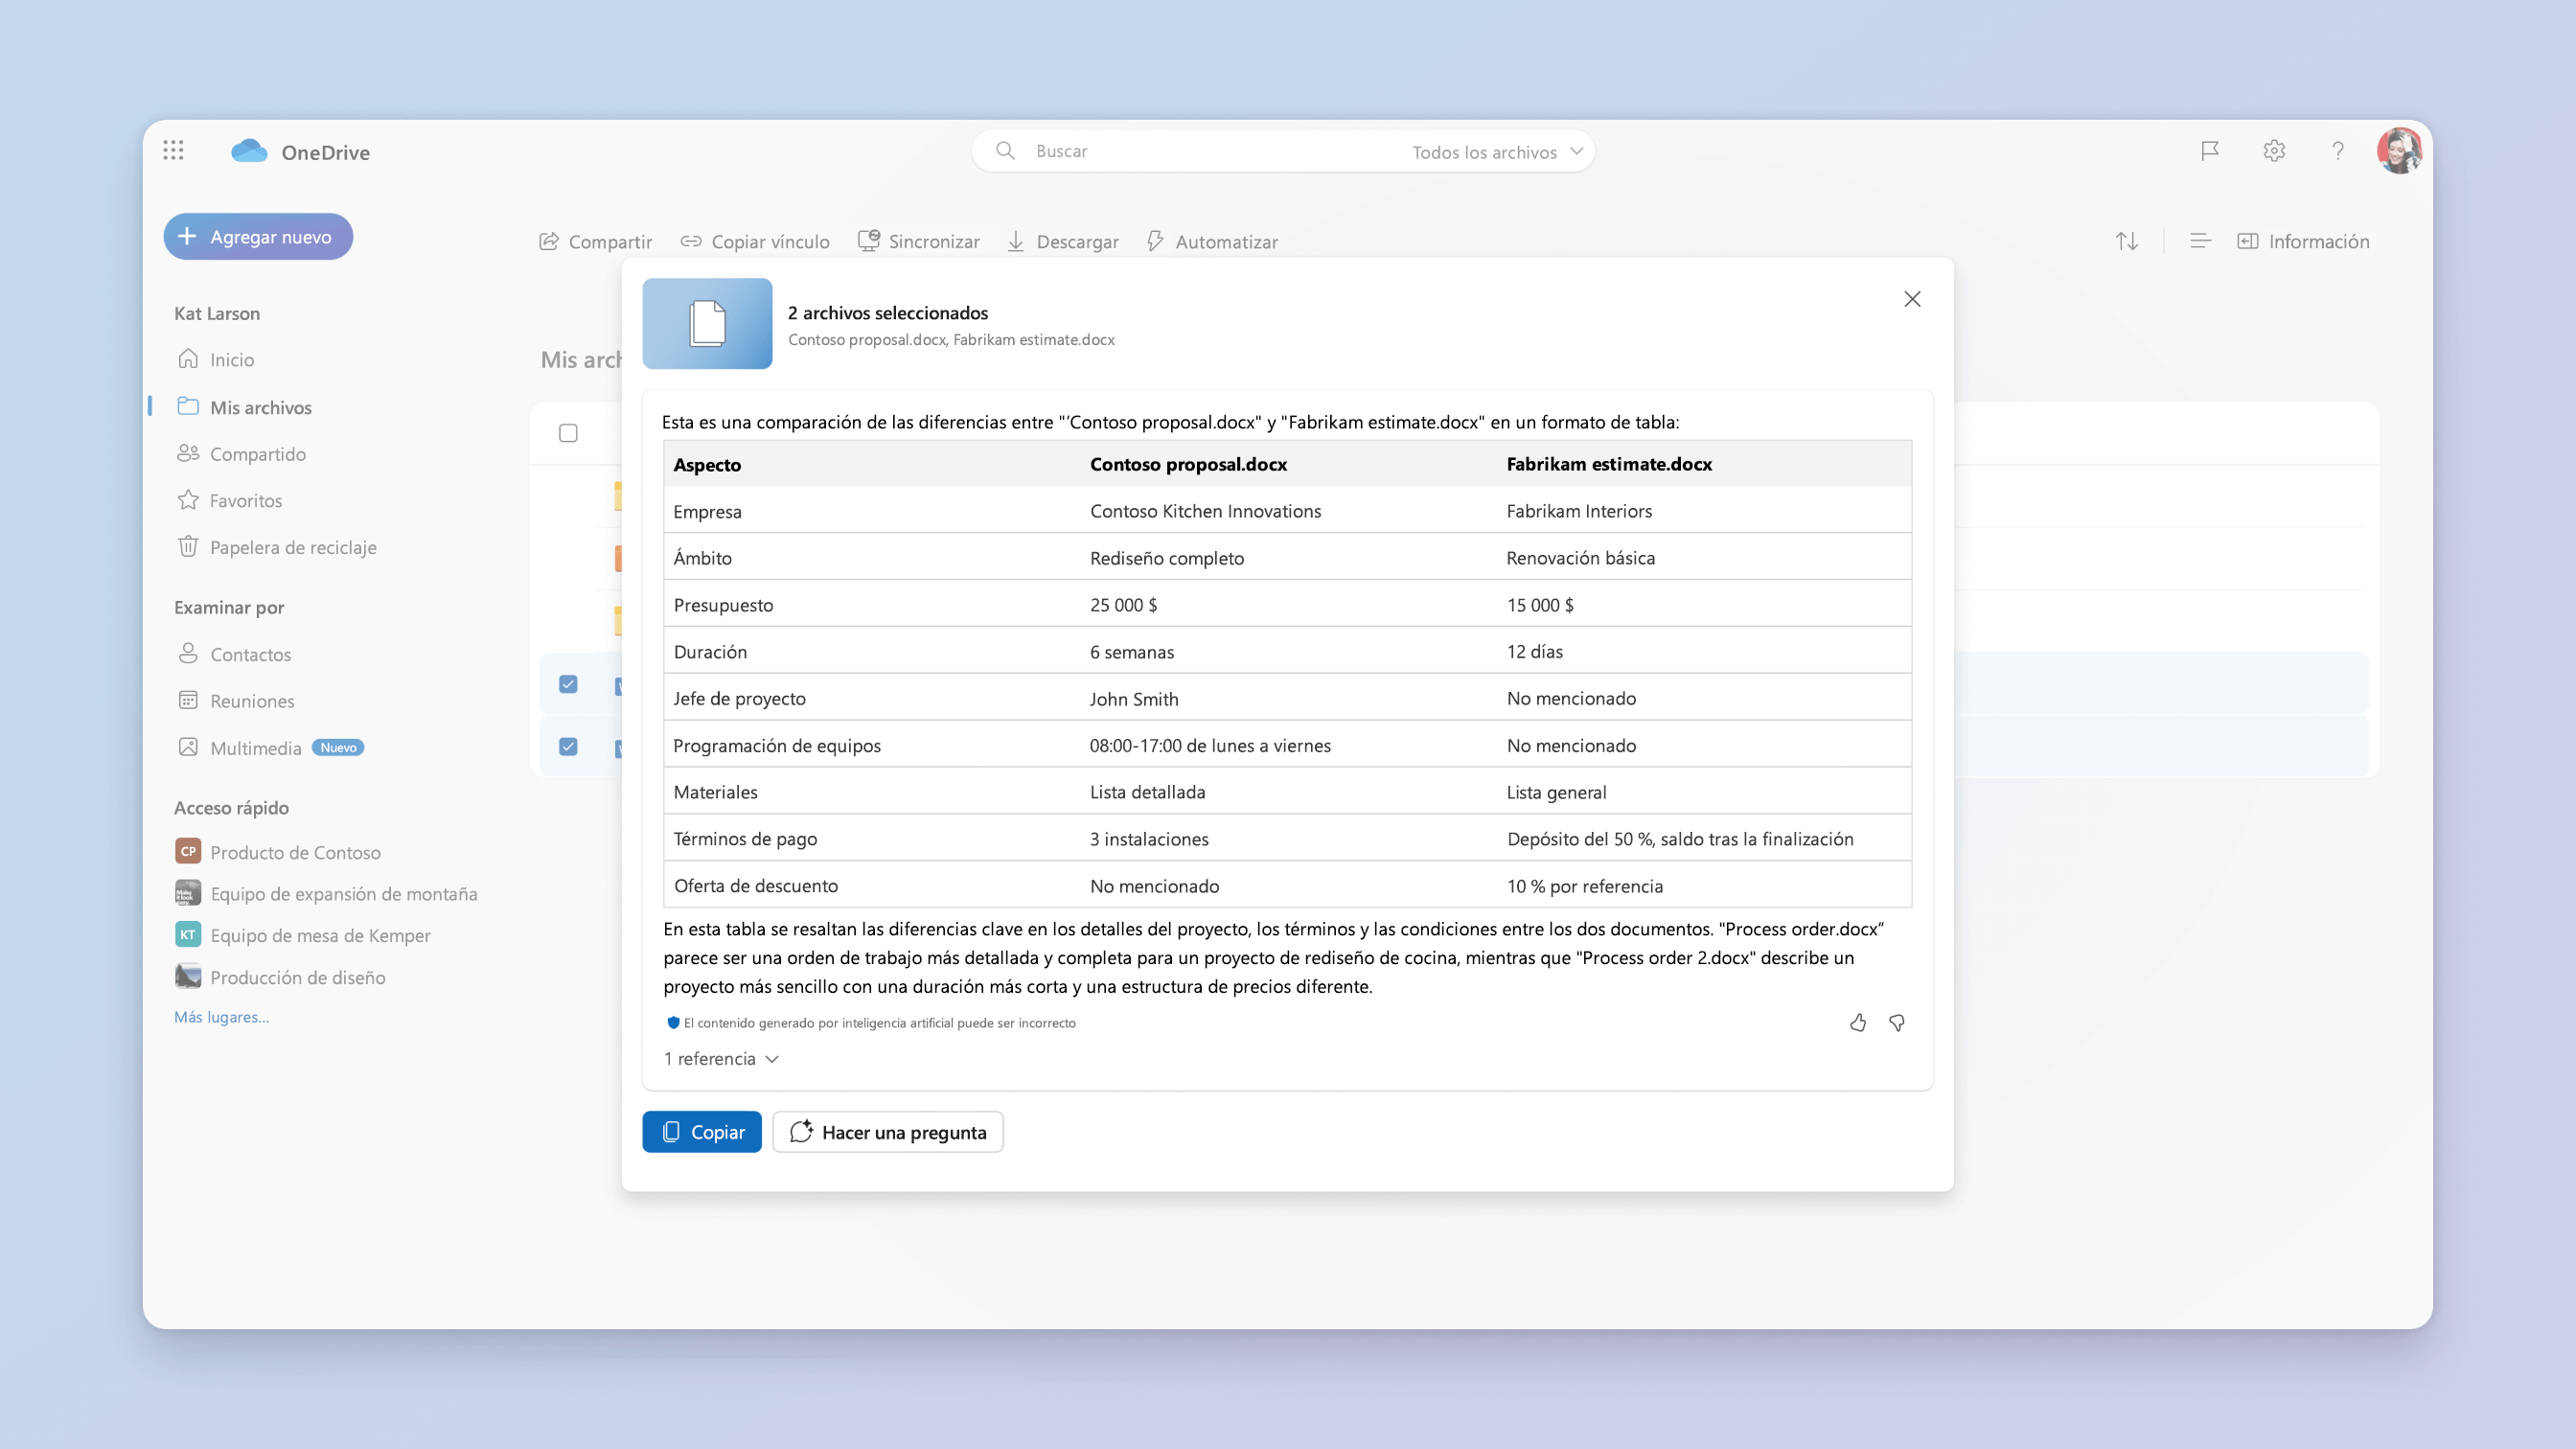2576x1449 pixels.
Task: Browse by Contactos
Action: click(234, 654)
